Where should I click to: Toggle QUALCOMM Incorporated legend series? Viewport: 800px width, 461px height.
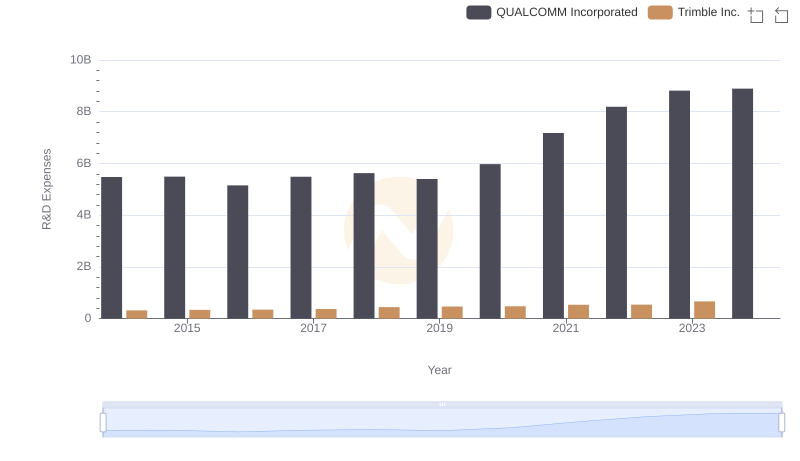click(x=552, y=12)
